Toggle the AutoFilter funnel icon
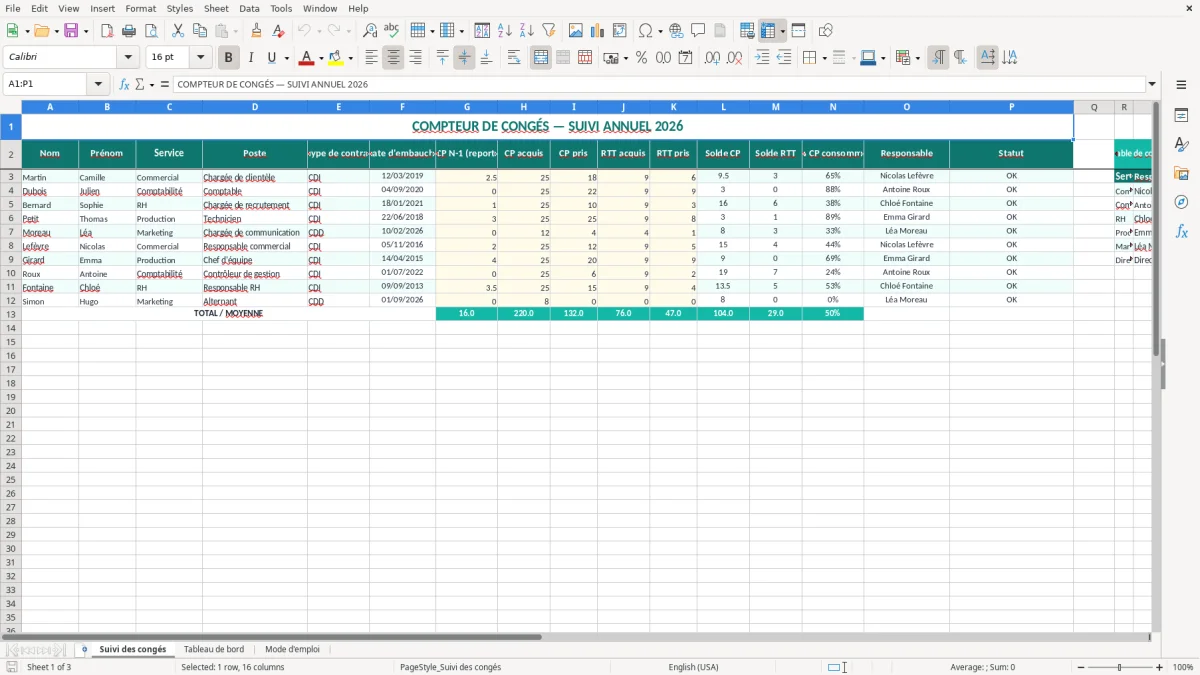 click(549, 31)
